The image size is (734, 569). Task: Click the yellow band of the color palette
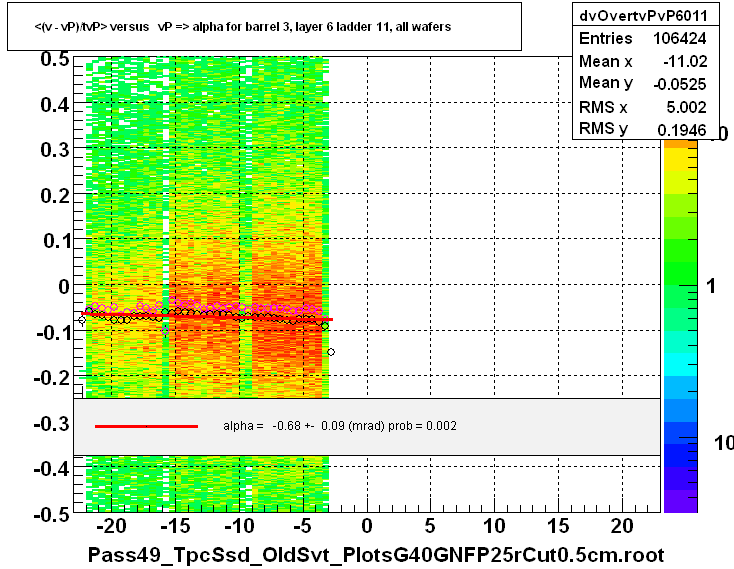pyautogui.click(x=681, y=160)
